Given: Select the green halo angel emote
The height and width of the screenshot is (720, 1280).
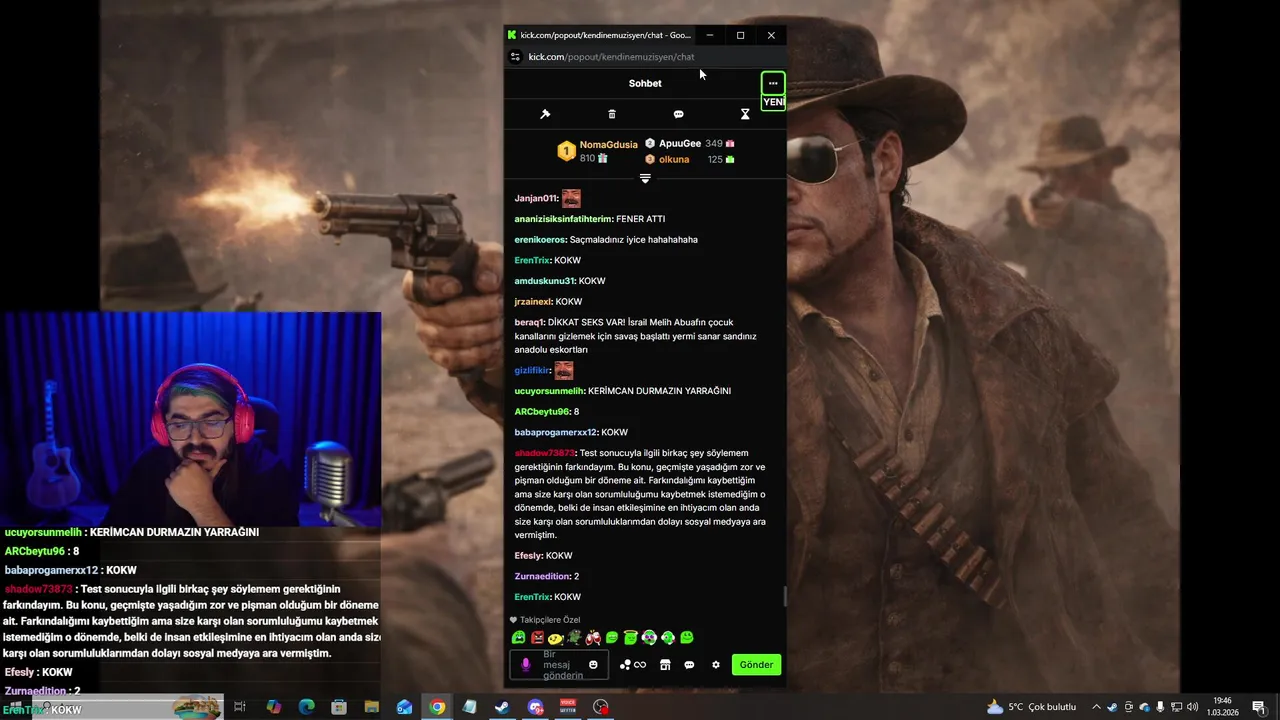Looking at the screenshot, I should (x=630, y=638).
